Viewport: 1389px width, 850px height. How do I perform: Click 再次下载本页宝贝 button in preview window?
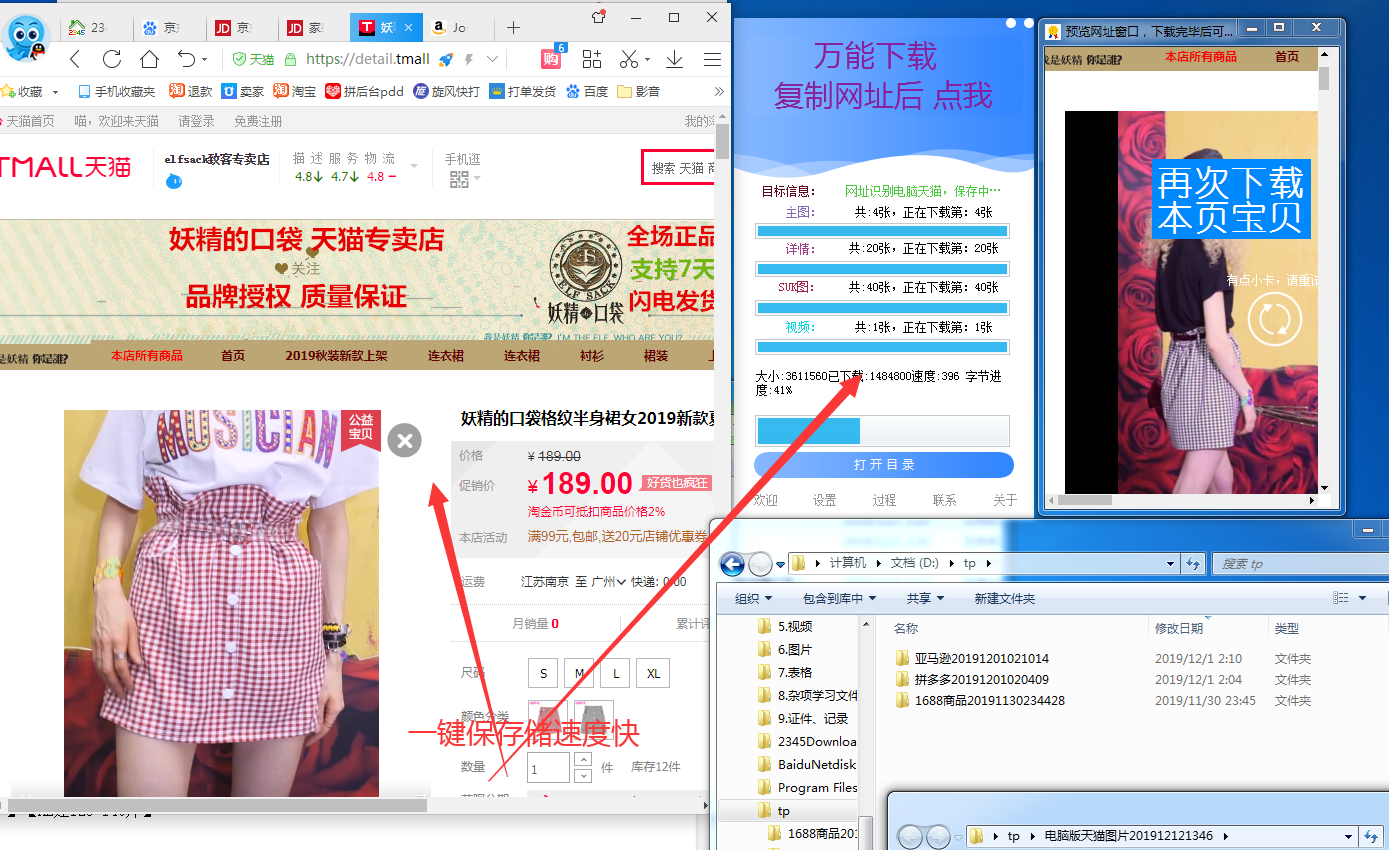pyautogui.click(x=1230, y=198)
